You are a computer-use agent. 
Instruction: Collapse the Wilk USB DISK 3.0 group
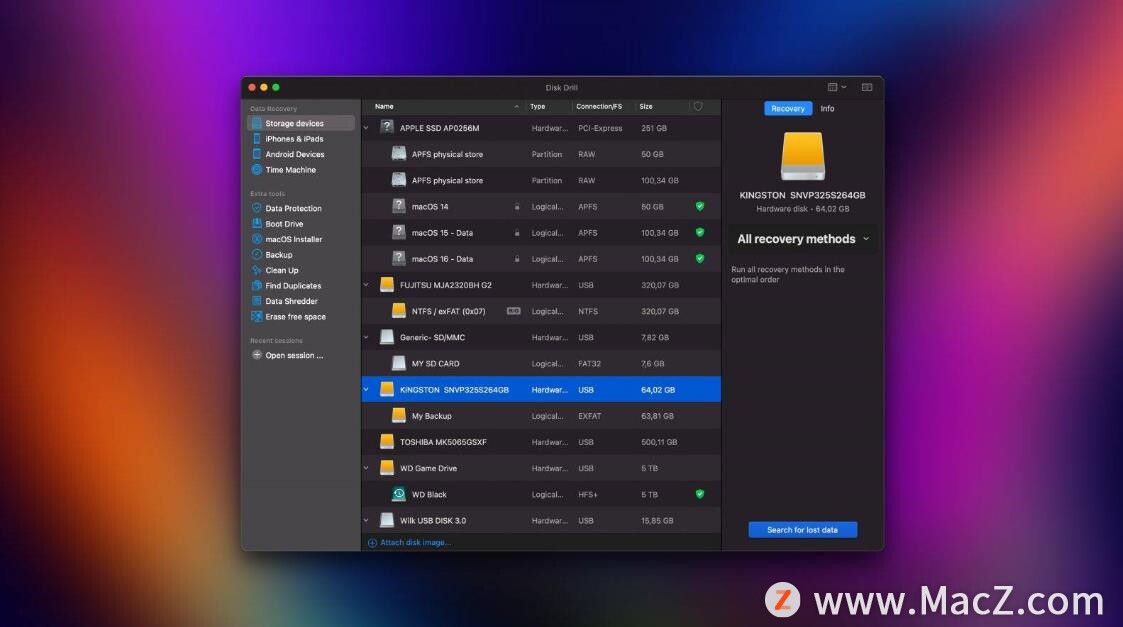pyautogui.click(x=367, y=521)
